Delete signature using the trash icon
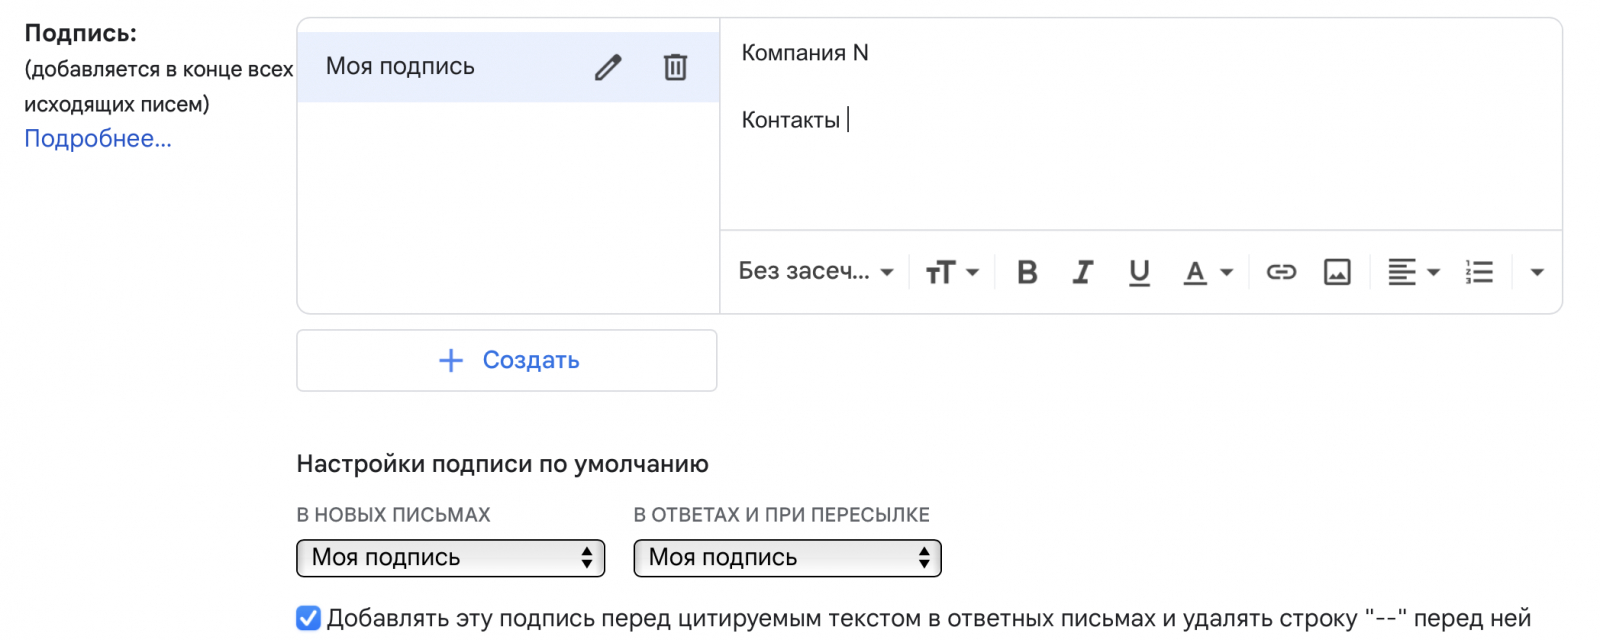This screenshot has width=1600, height=640. 675,67
